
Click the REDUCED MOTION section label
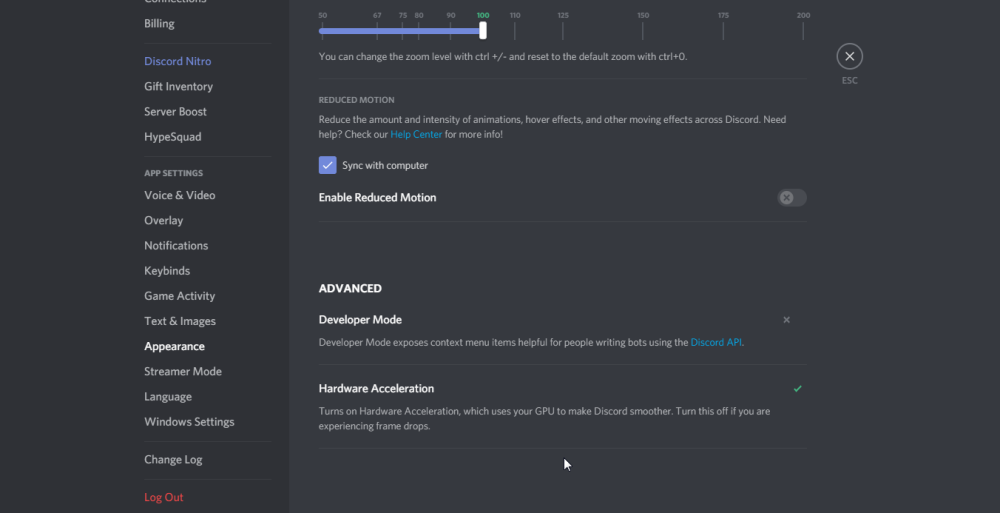point(357,100)
